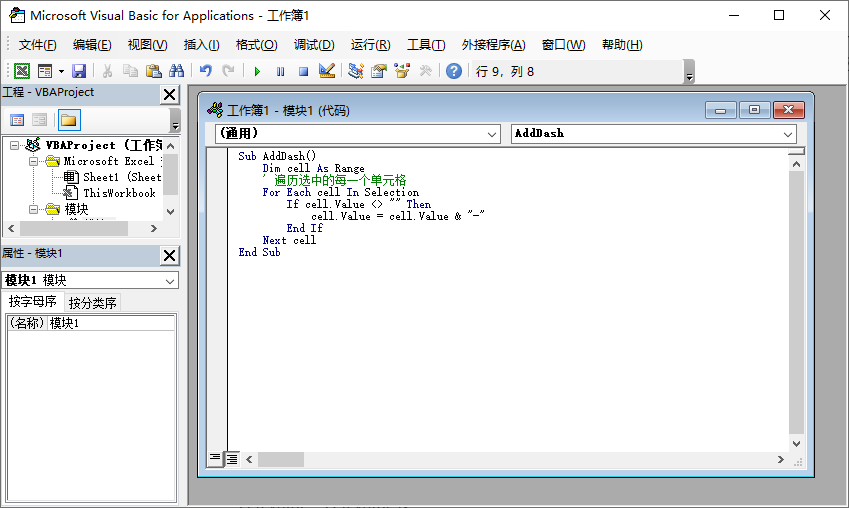Click View Code icon in project panel
849x508 pixels.
click(x=17, y=120)
